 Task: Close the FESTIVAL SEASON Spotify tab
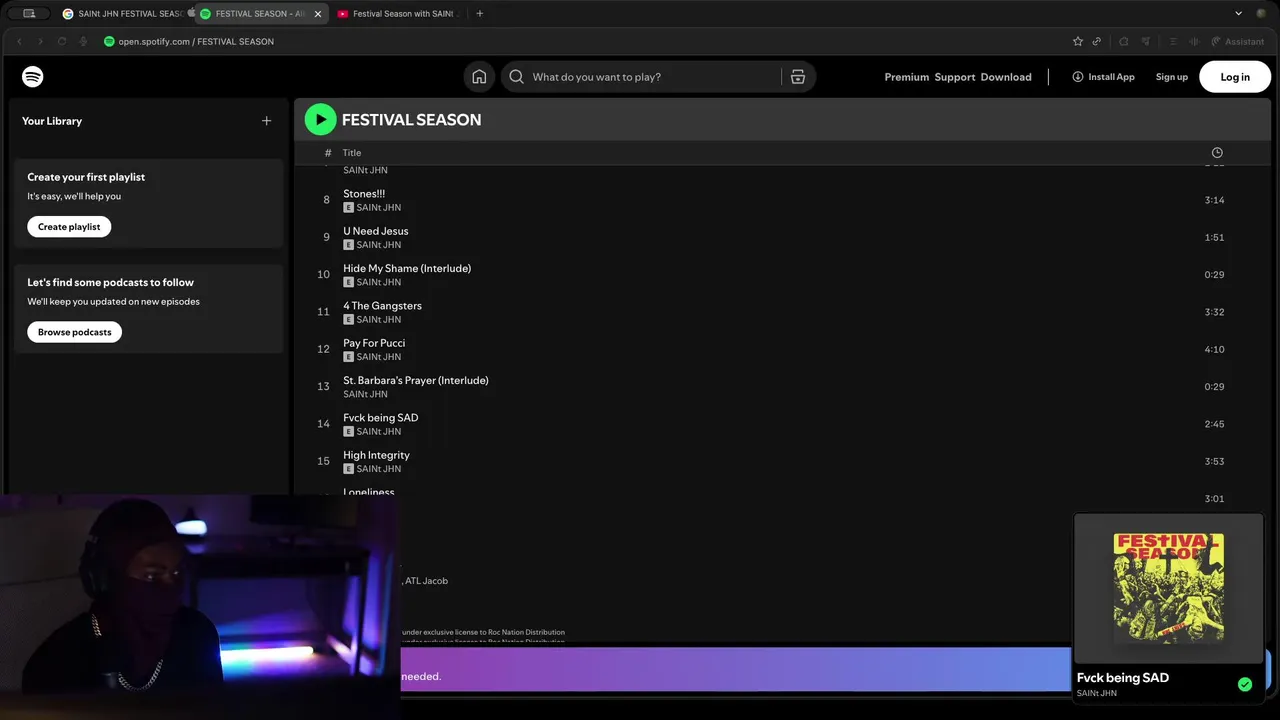(x=318, y=14)
